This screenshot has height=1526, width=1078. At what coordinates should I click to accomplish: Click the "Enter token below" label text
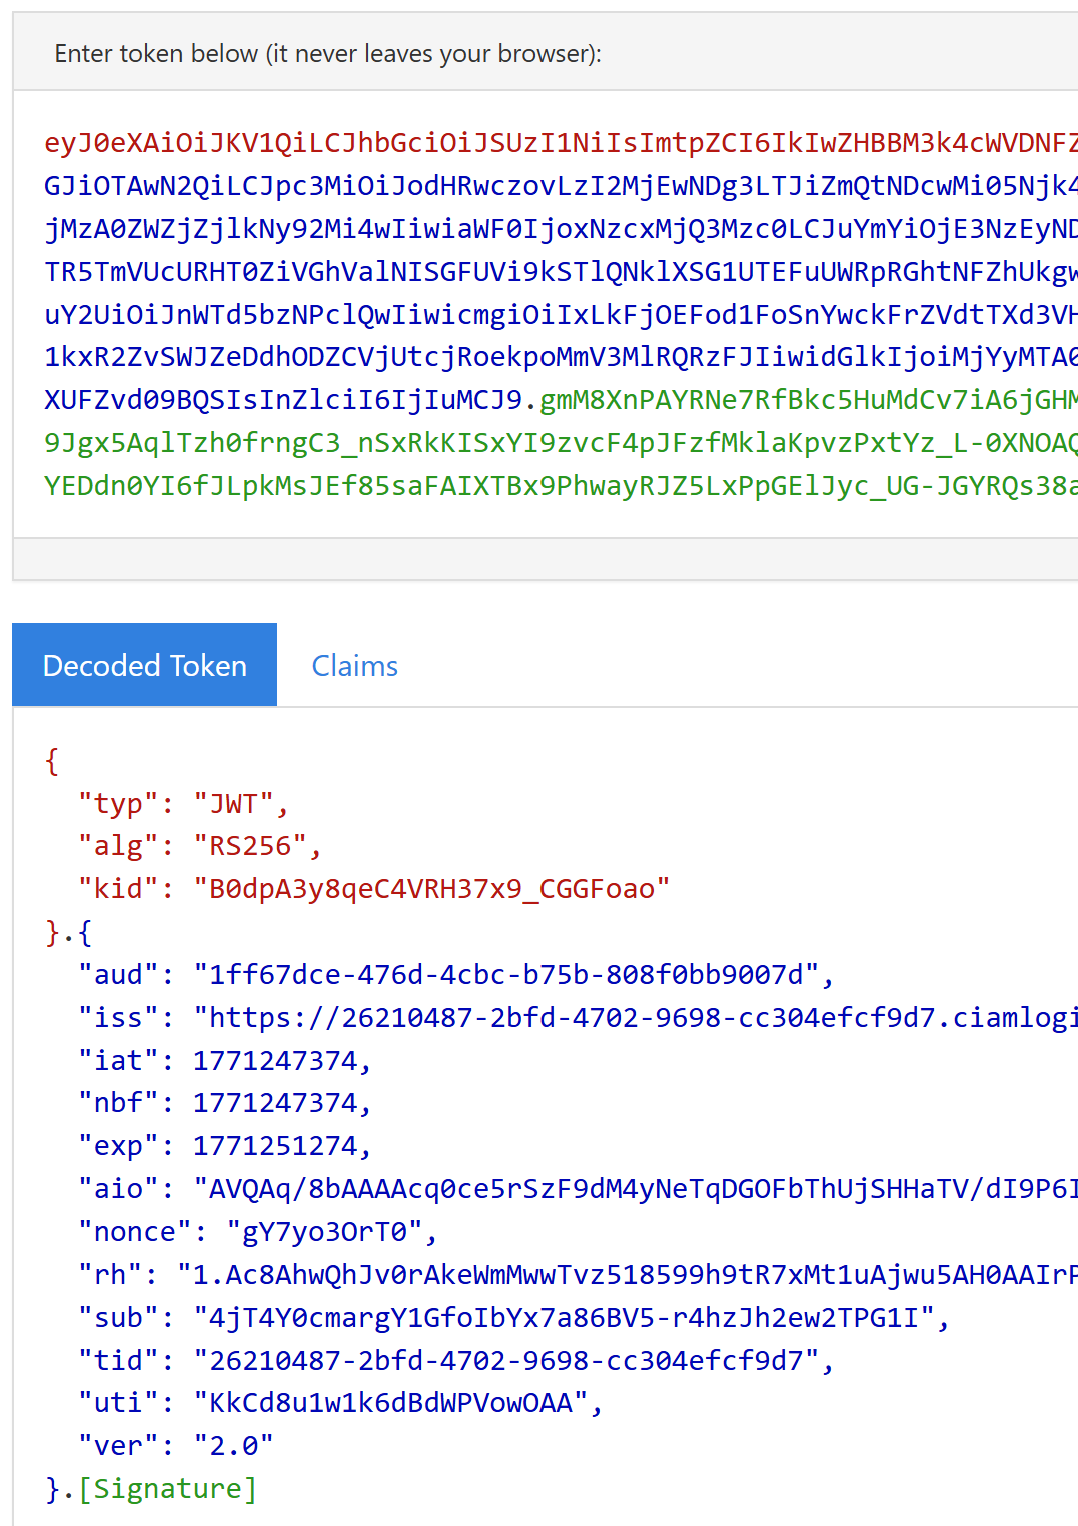coord(328,54)
